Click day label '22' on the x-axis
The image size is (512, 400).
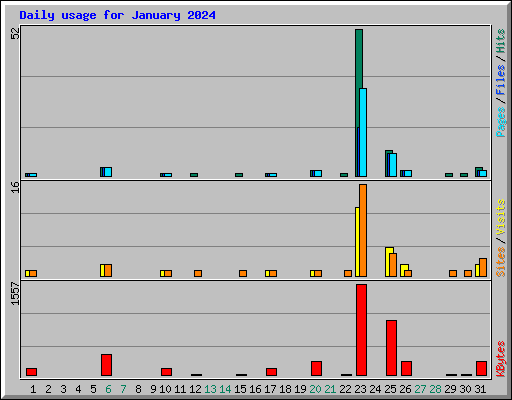pyautogui.click(x=345, y=389)
